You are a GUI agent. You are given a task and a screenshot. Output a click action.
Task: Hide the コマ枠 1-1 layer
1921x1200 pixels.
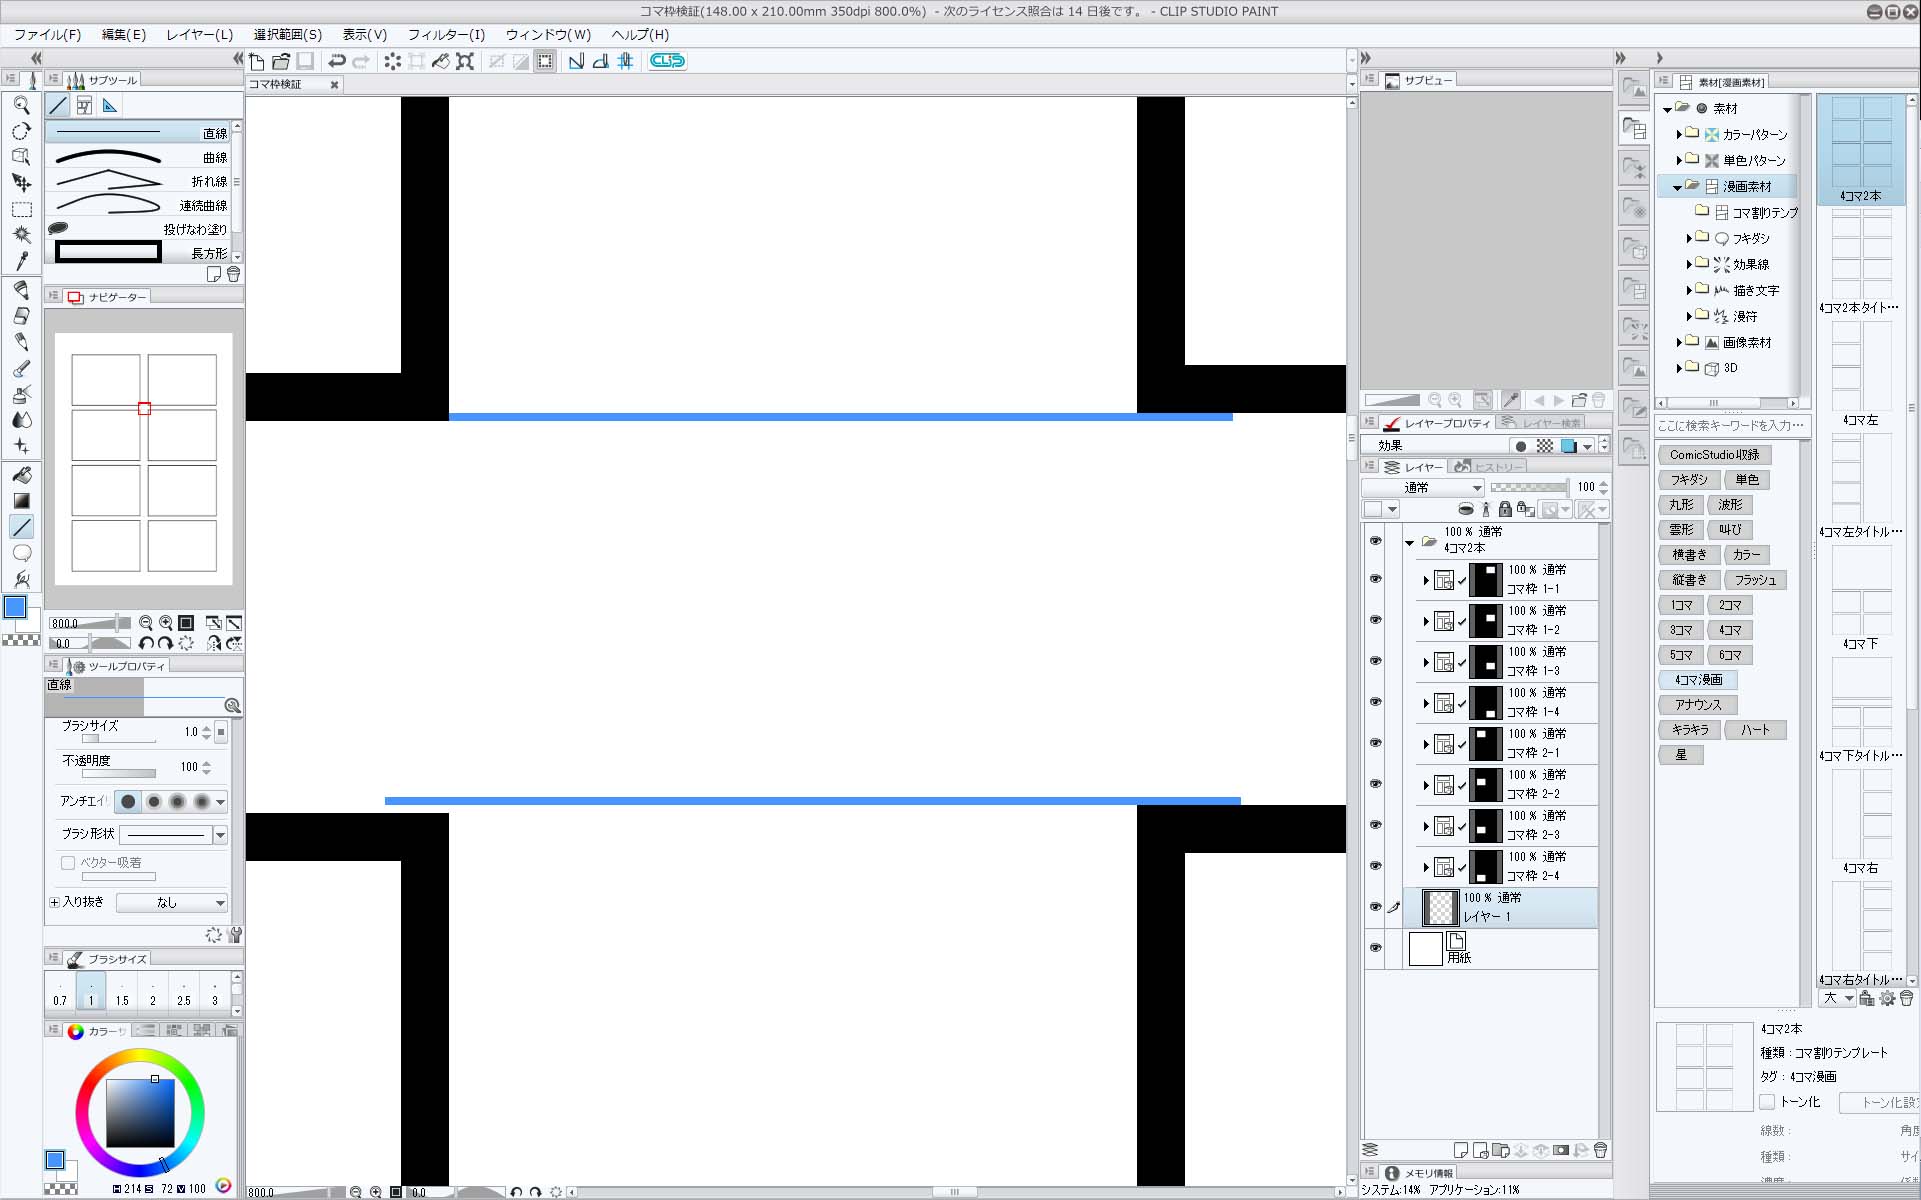point(1375,579)
